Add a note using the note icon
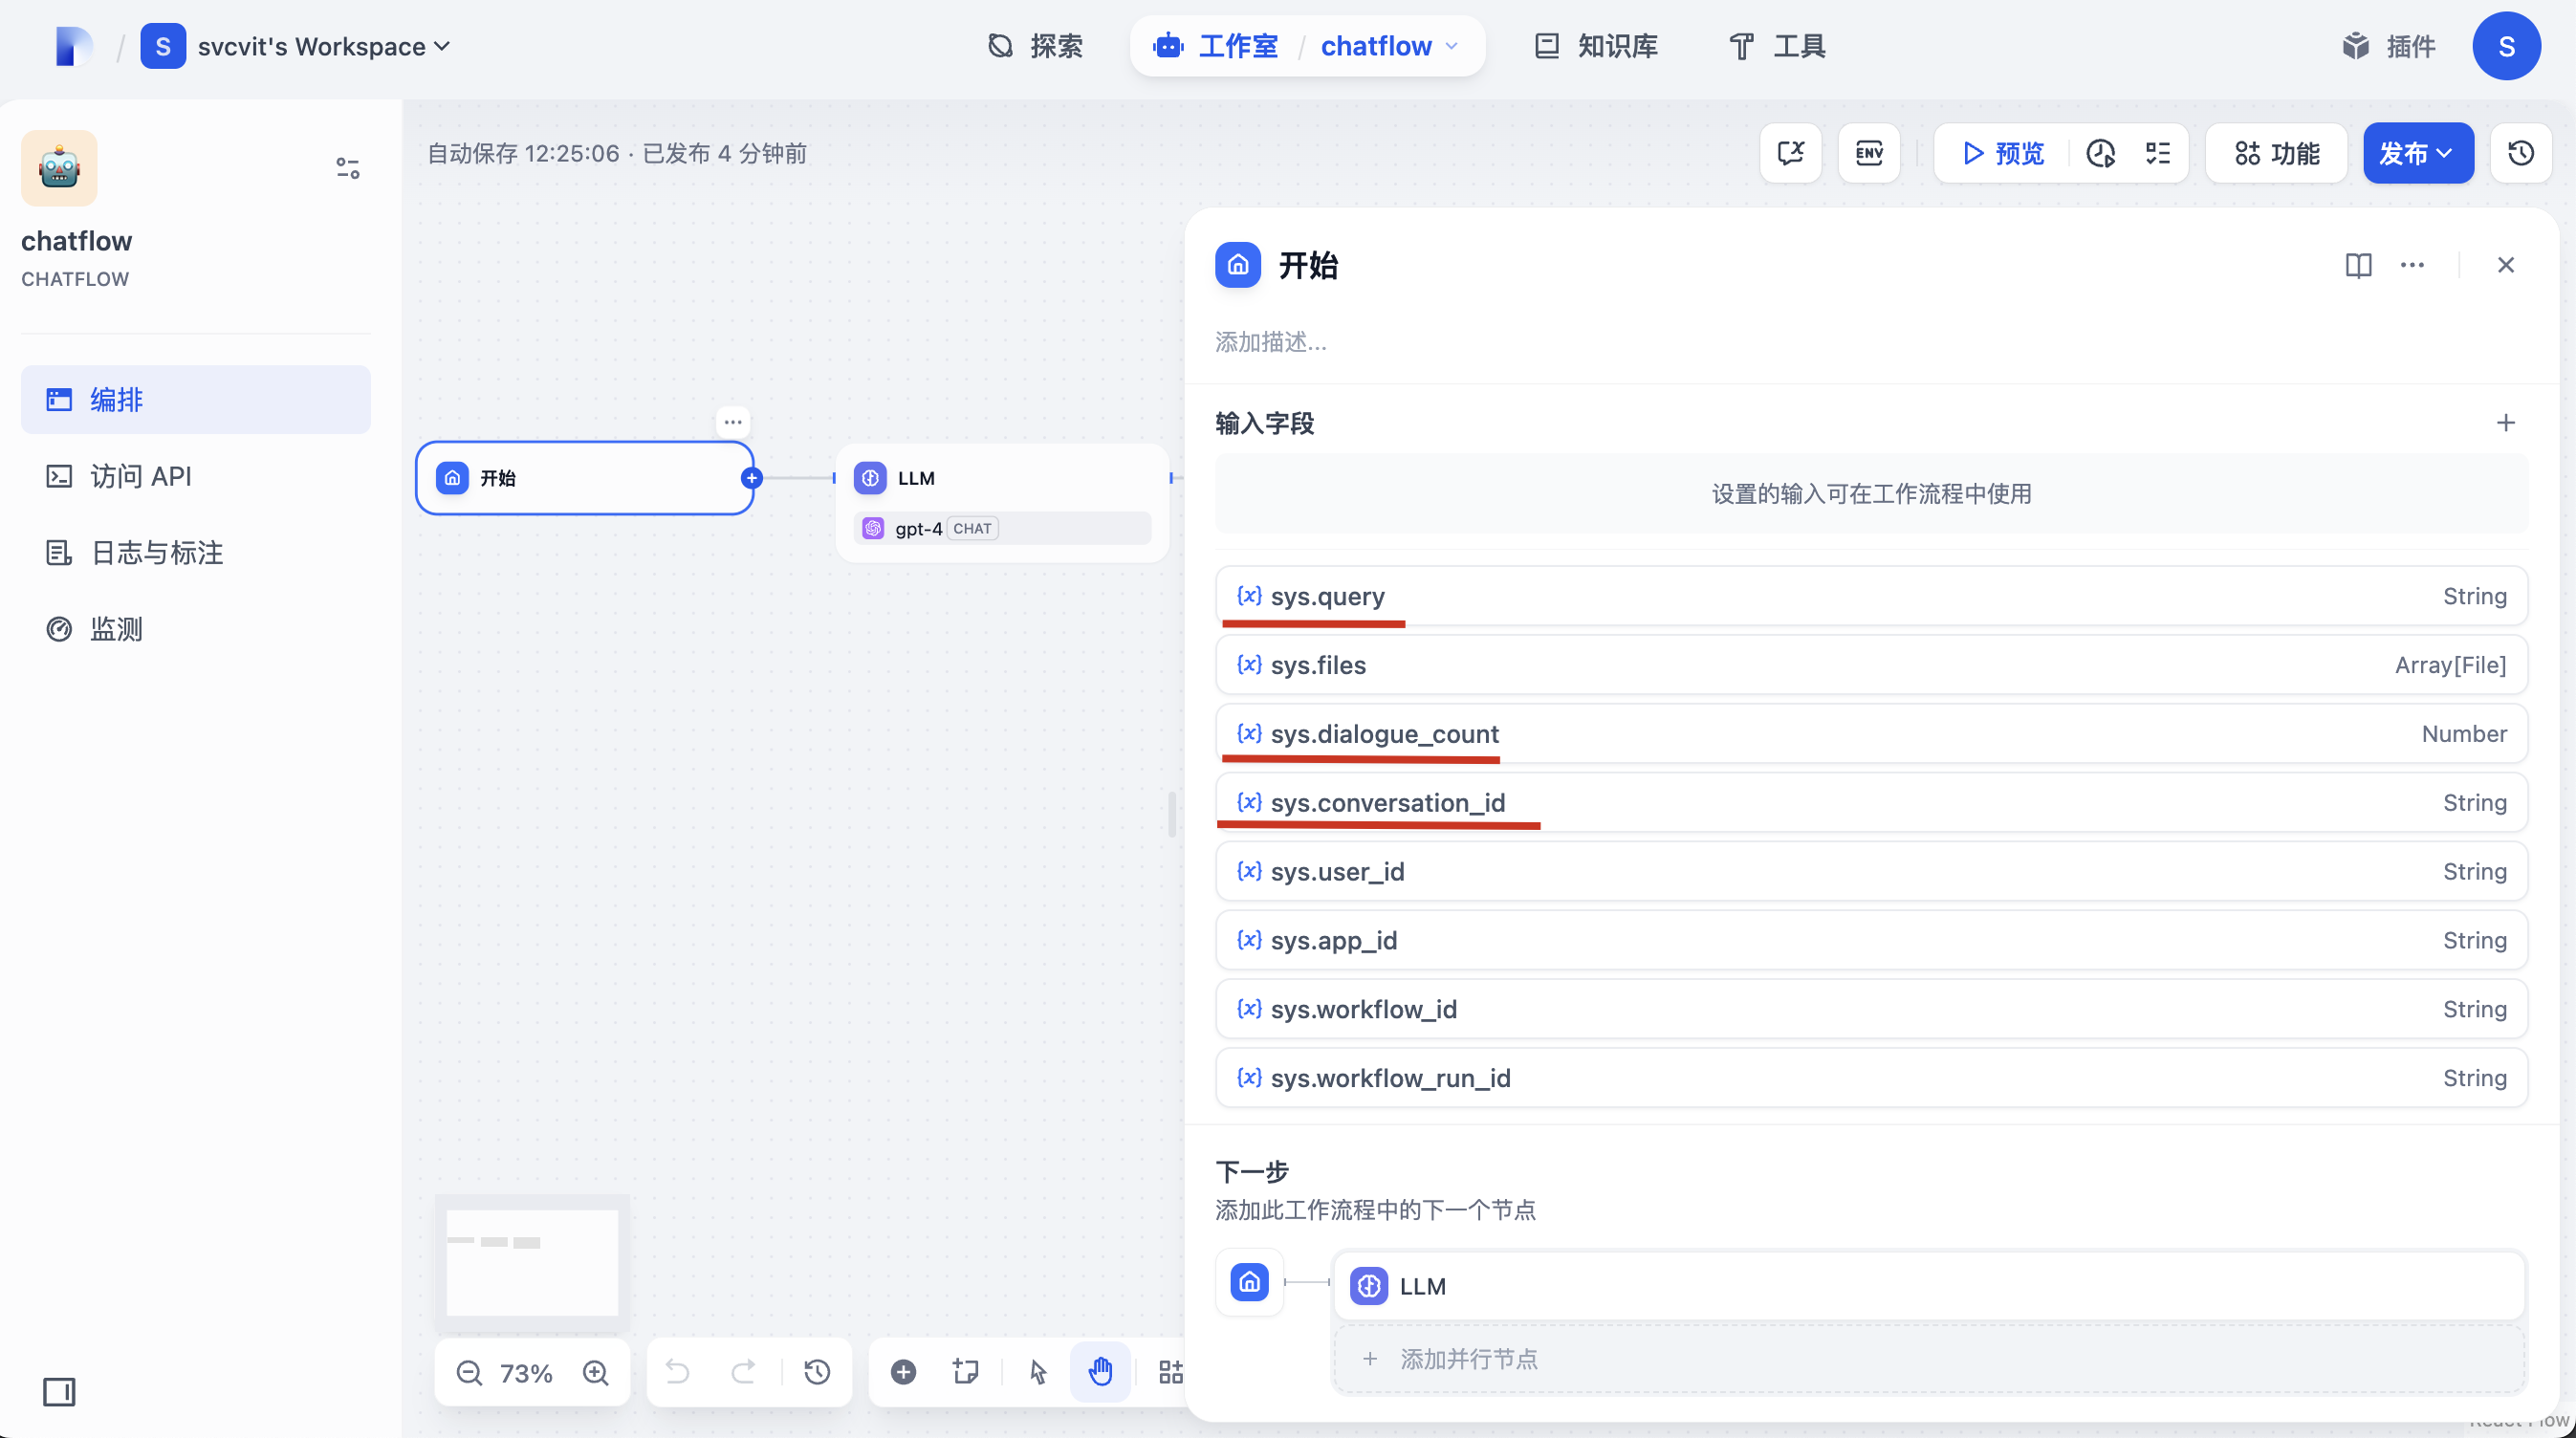This screenshot has width=2576, height=1438. [x=963, y=1371]
